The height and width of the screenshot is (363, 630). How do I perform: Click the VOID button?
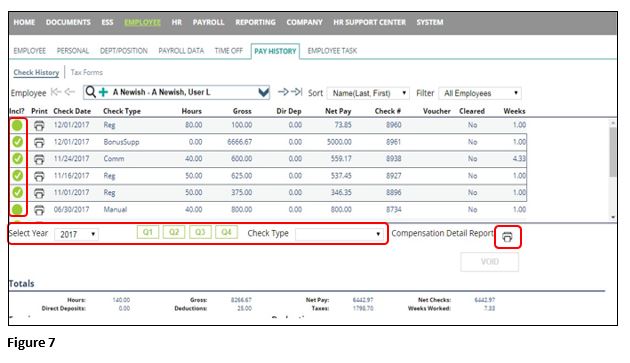pos(489,262)
